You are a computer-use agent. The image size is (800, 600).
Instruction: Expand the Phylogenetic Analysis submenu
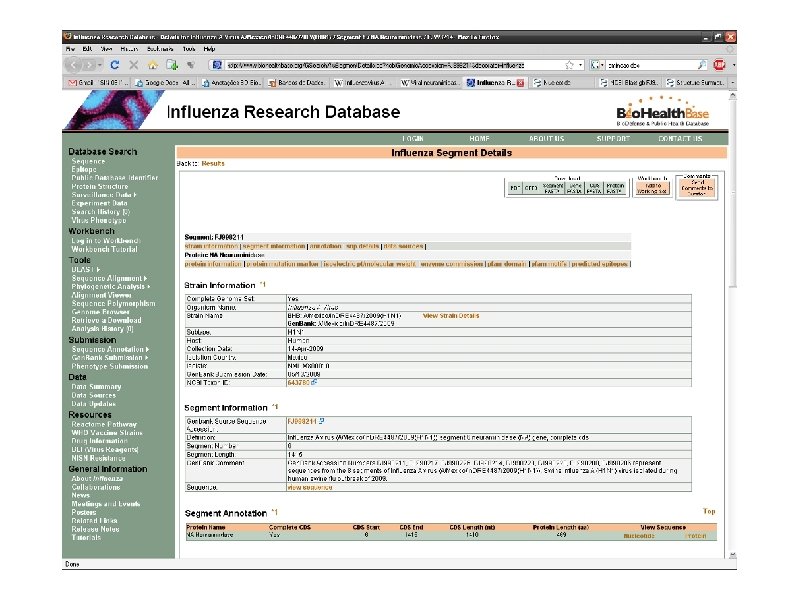pyautogui.click(x=148, y=287)
